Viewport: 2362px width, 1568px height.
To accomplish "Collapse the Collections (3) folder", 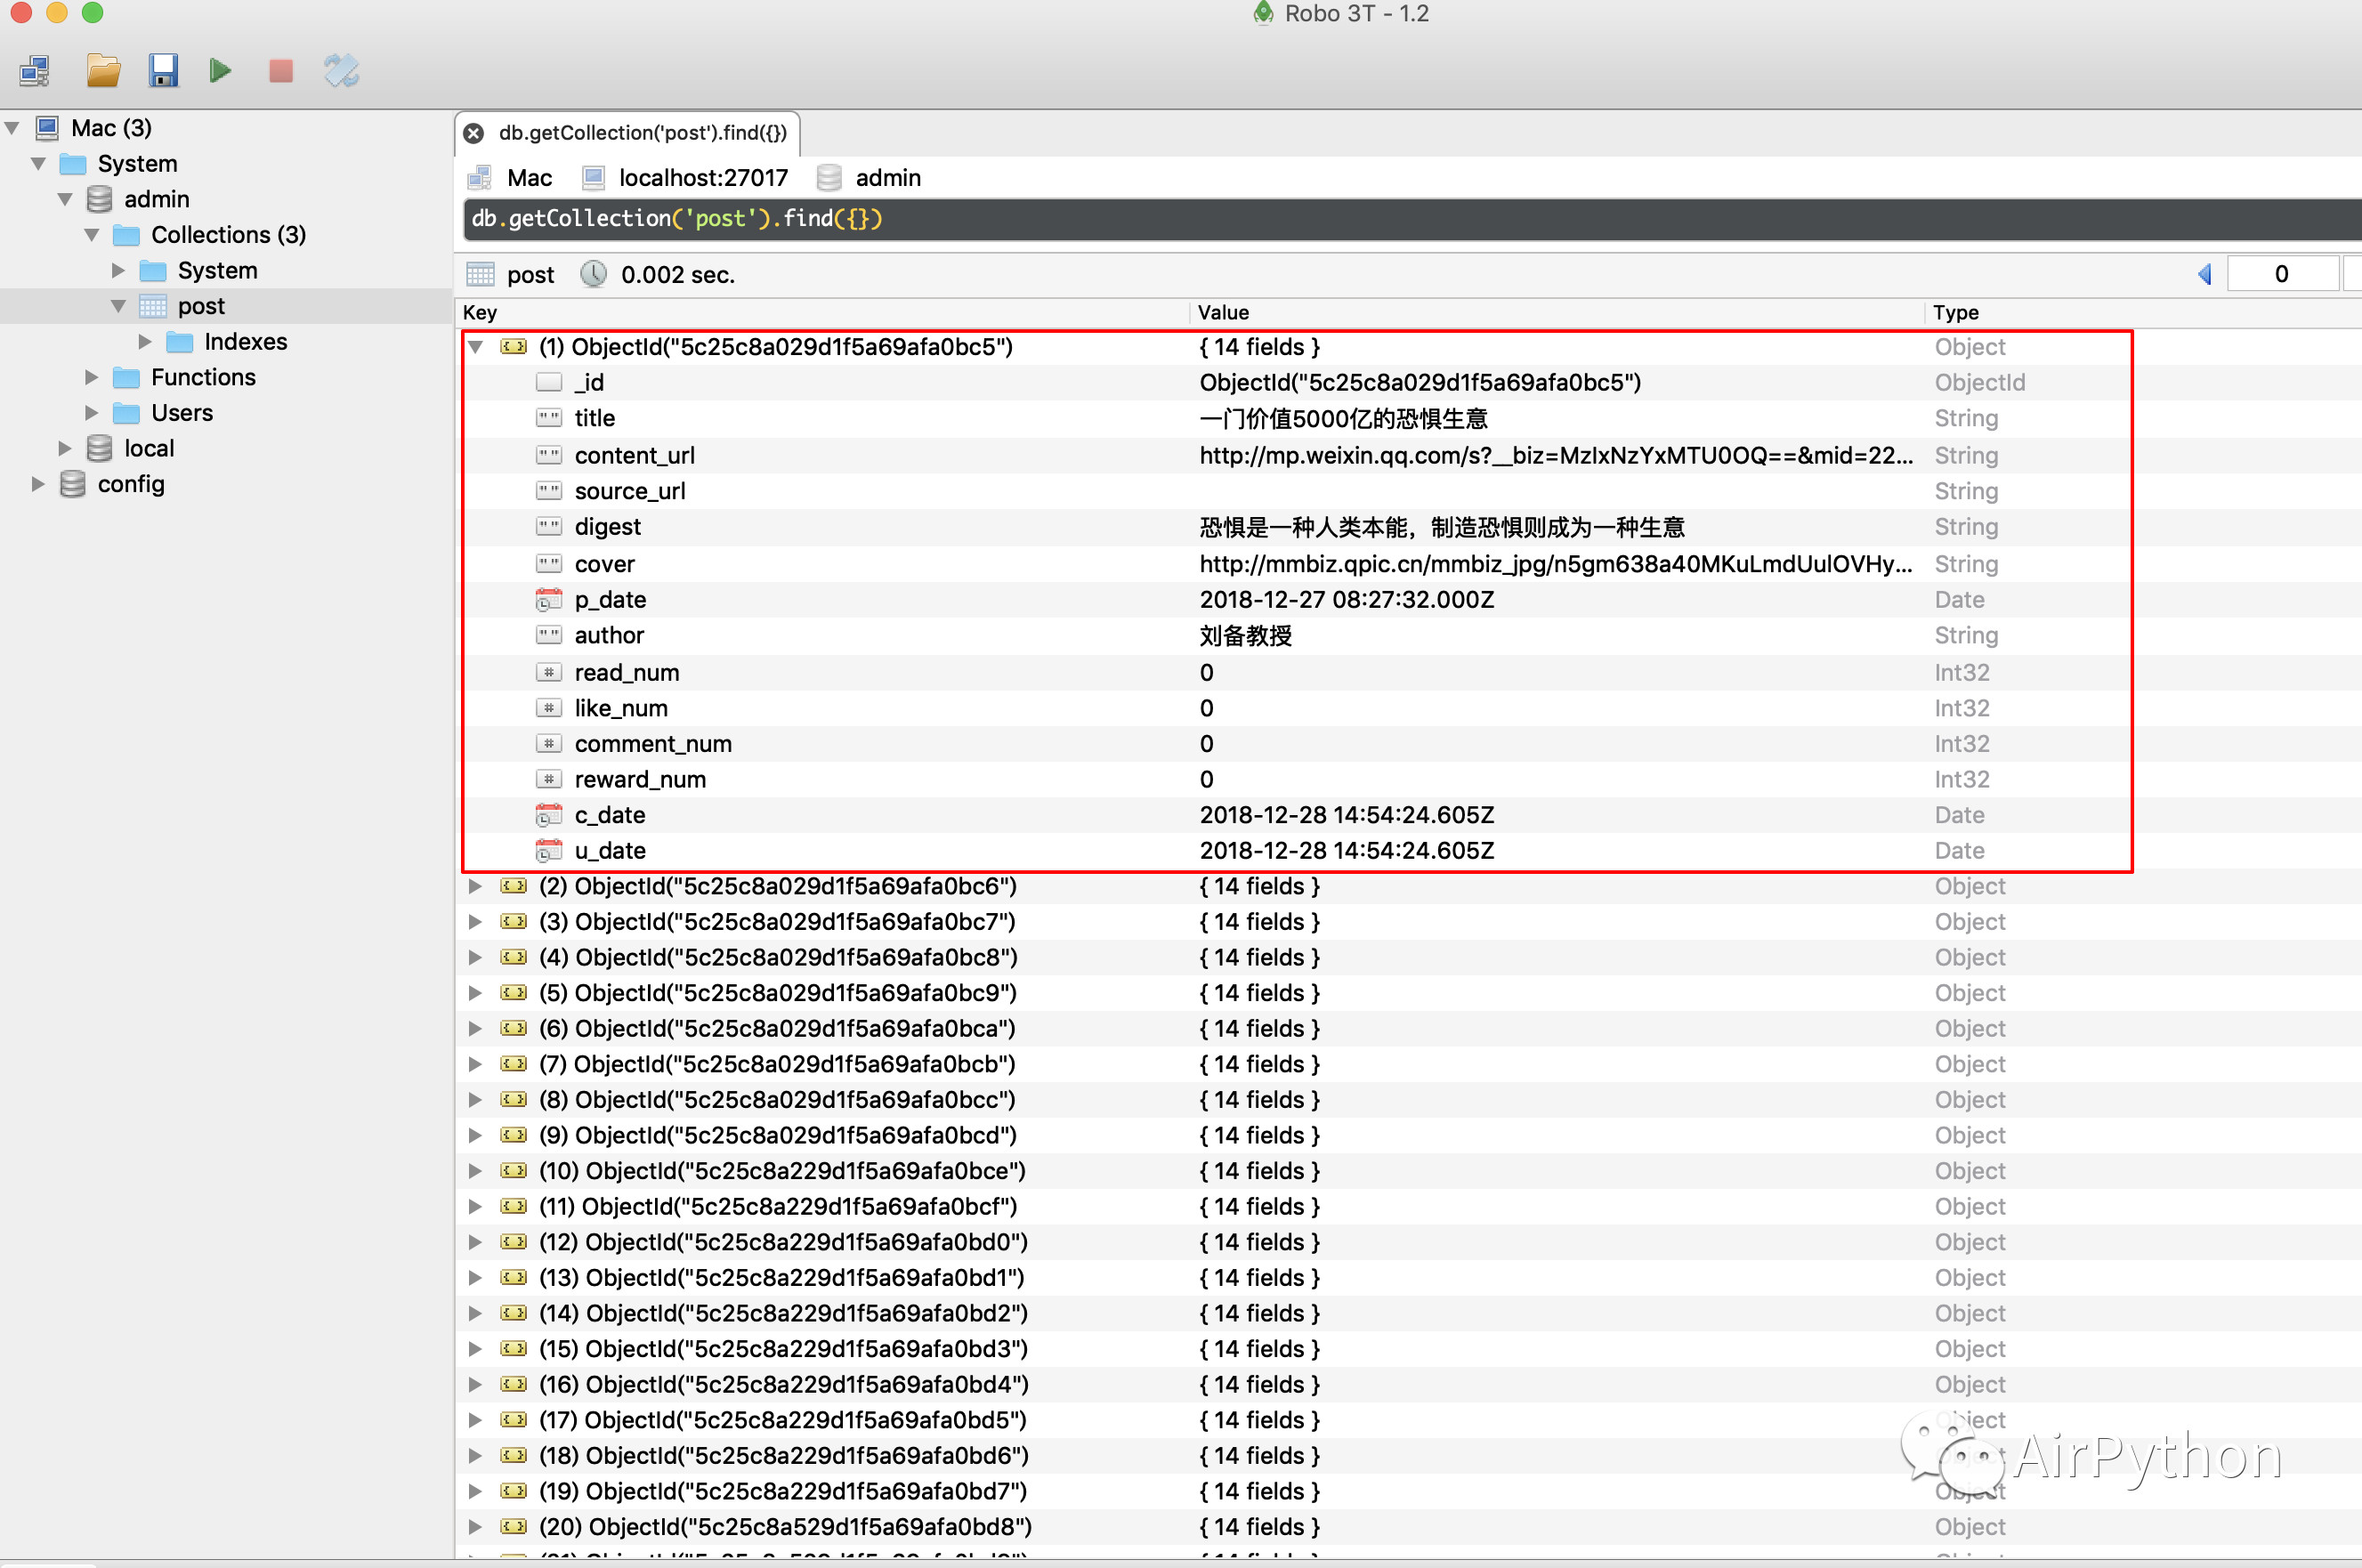I will tap(92, 235).
